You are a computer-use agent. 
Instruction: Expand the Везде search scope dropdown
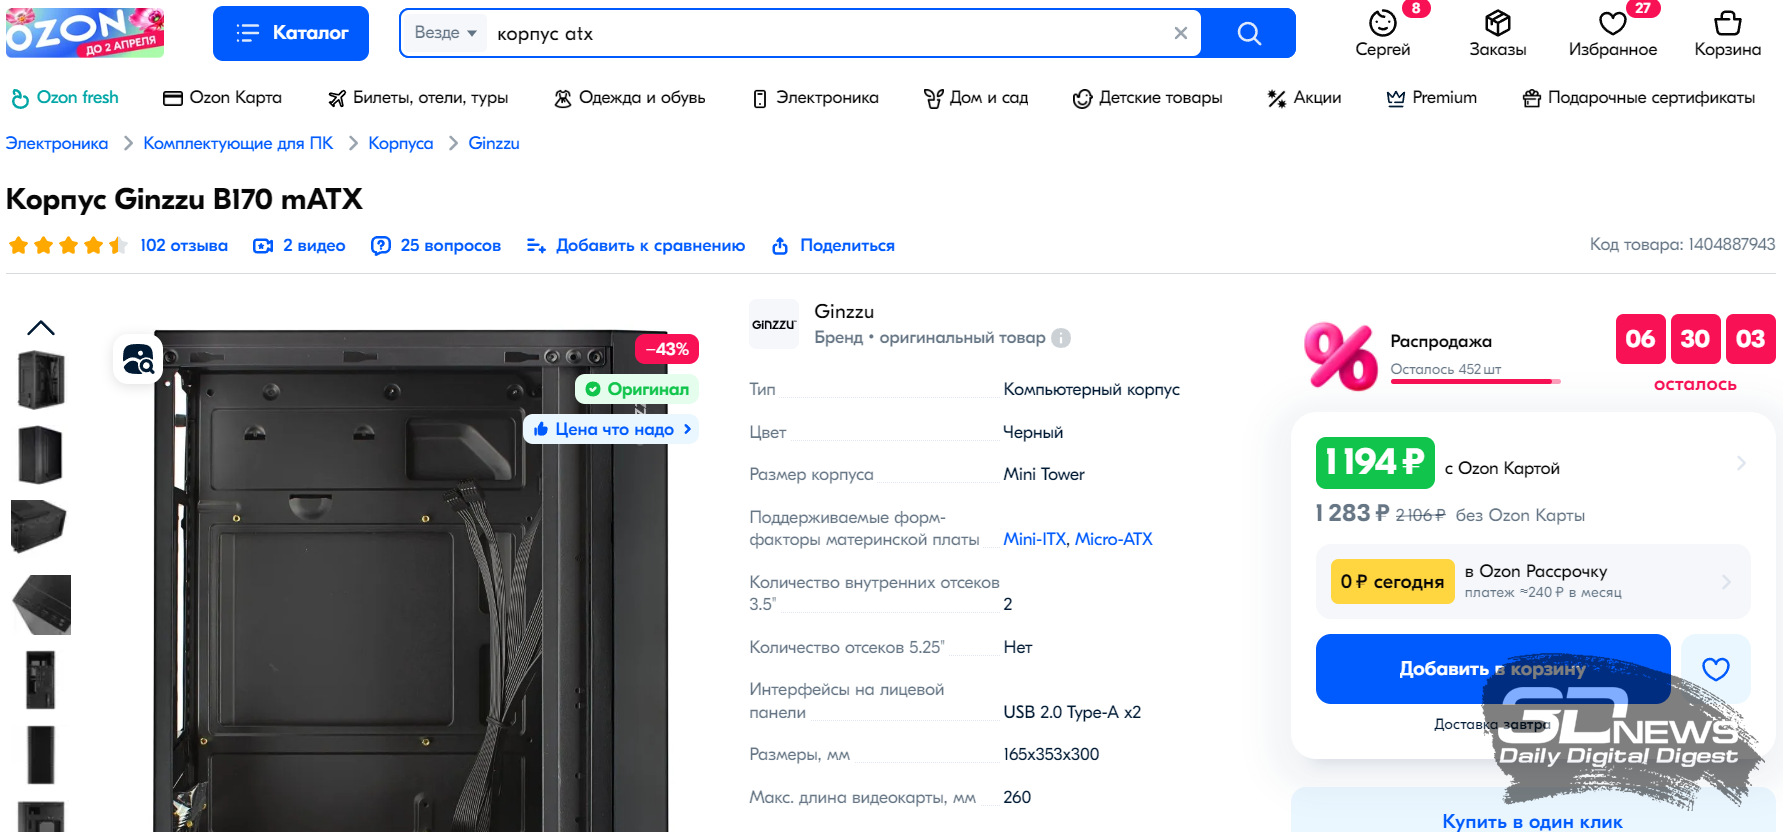point(445,33)
